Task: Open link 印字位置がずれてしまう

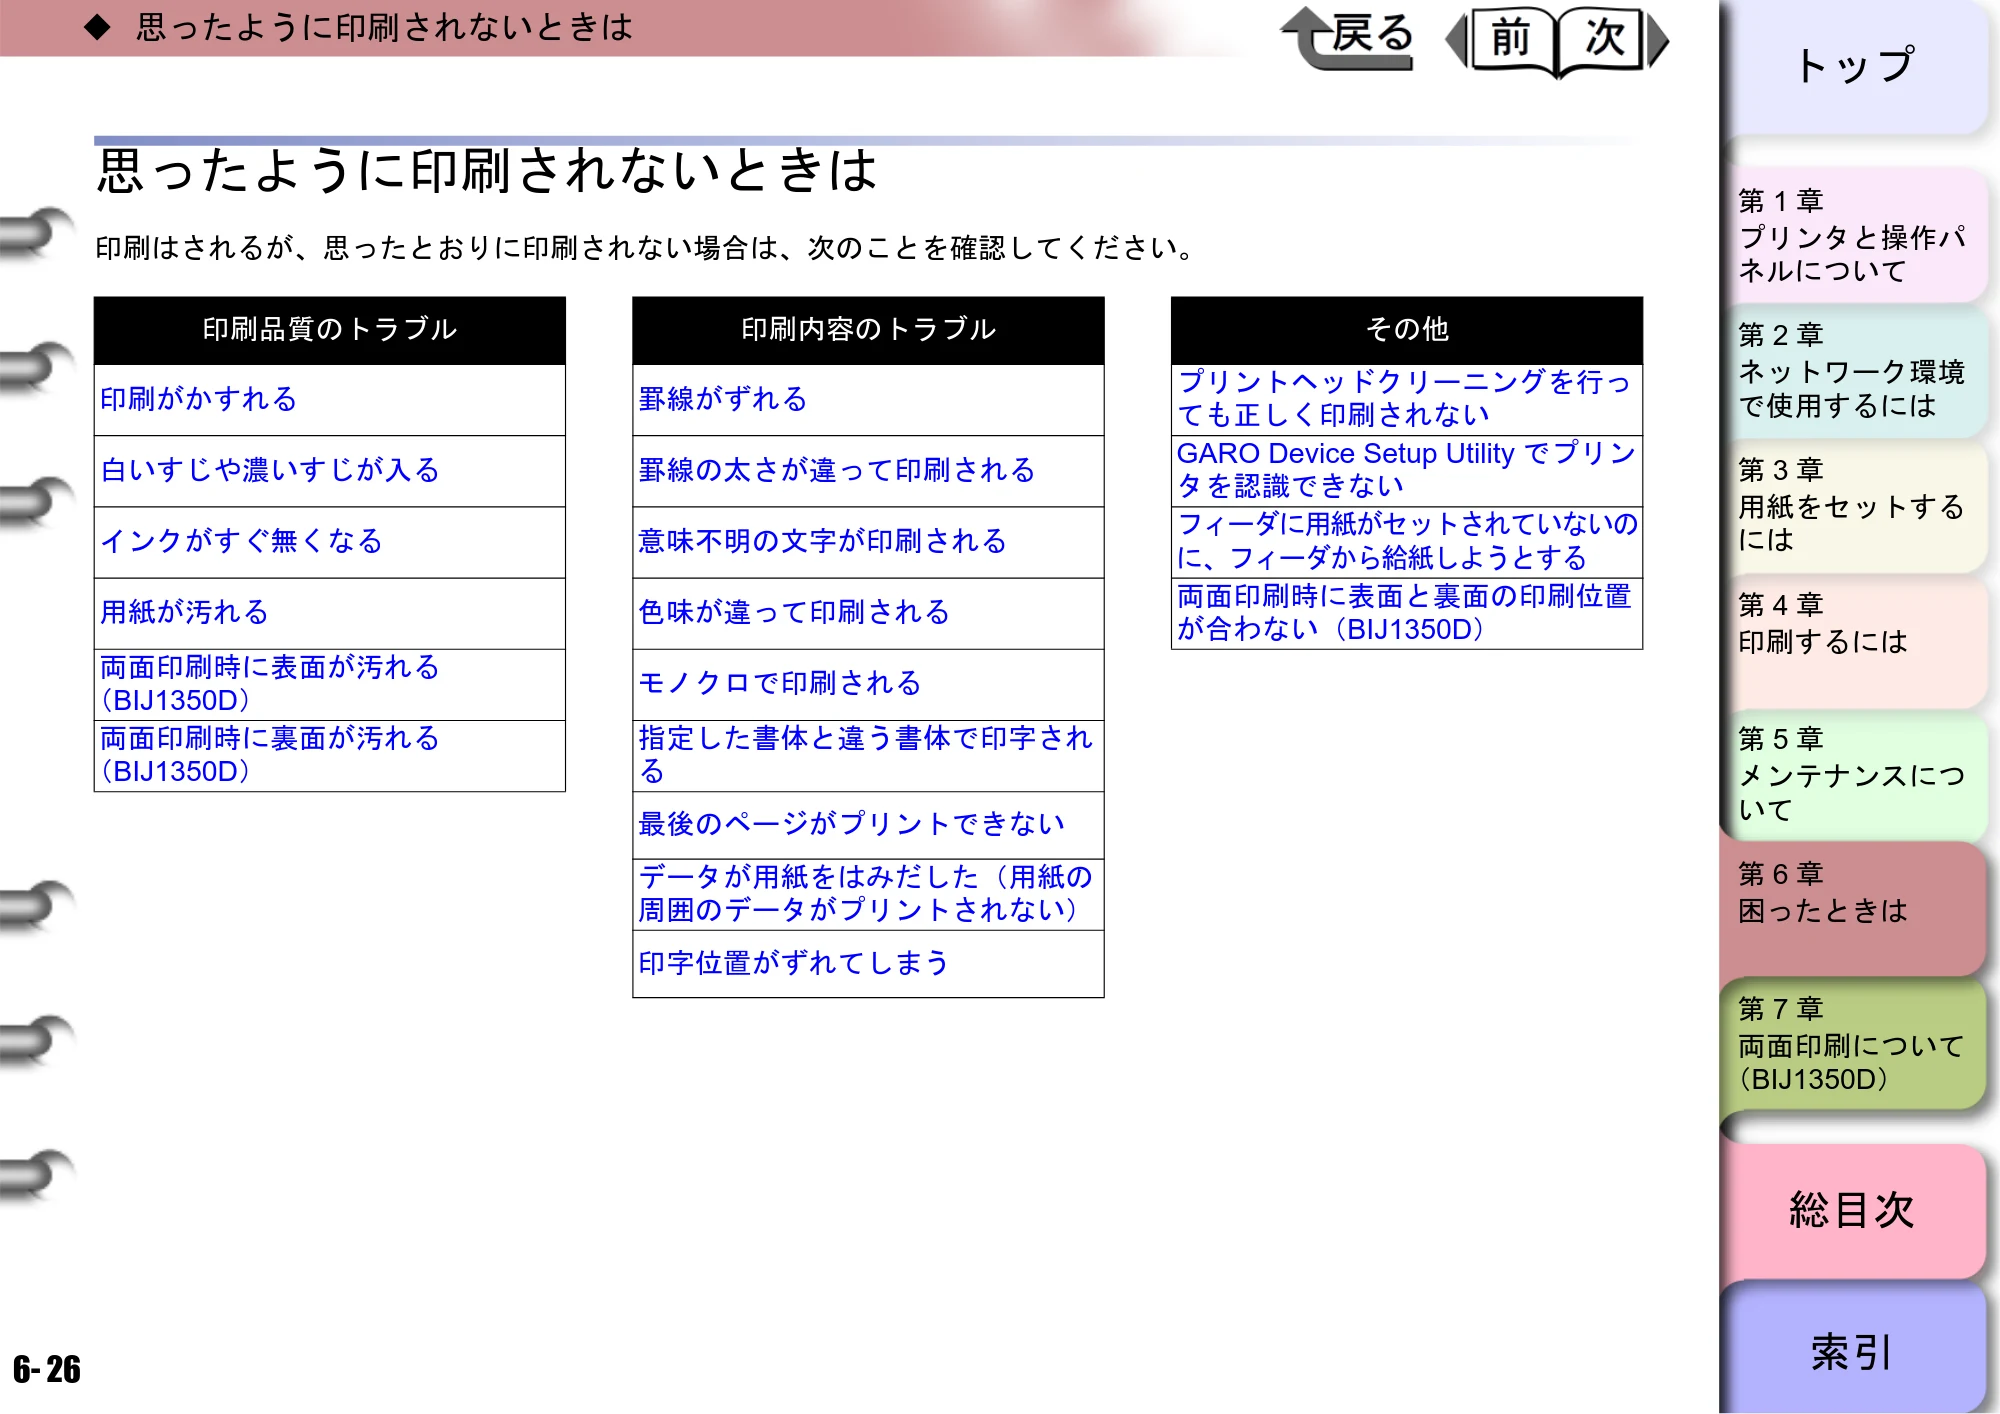Action: pyautogui.click(x=794, y=963)
